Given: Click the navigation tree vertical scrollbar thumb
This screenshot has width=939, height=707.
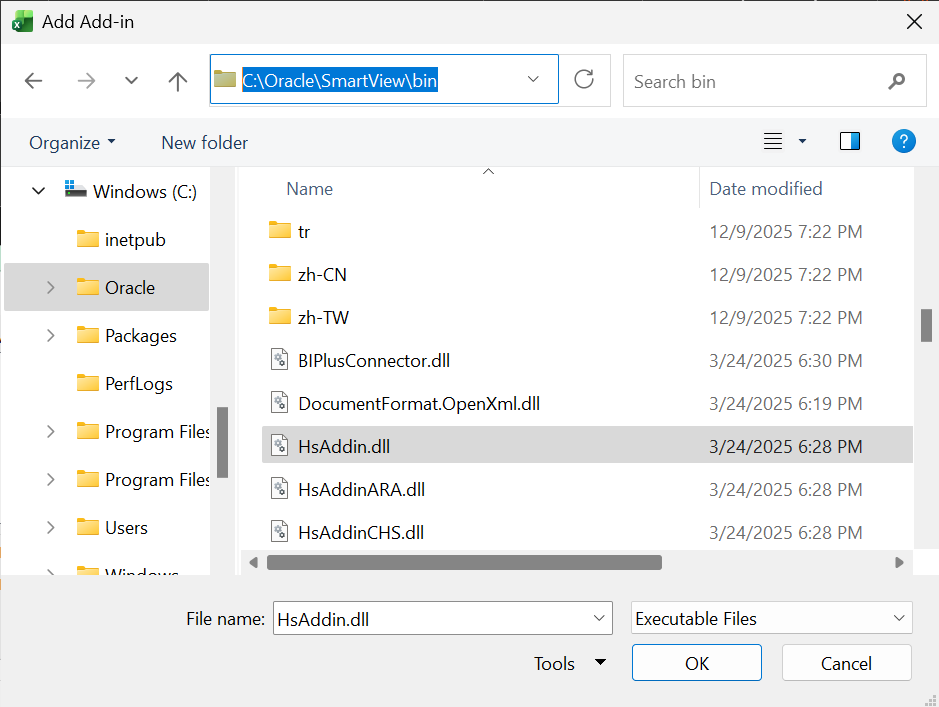Looking at the screenshot, I should [222, 442].
